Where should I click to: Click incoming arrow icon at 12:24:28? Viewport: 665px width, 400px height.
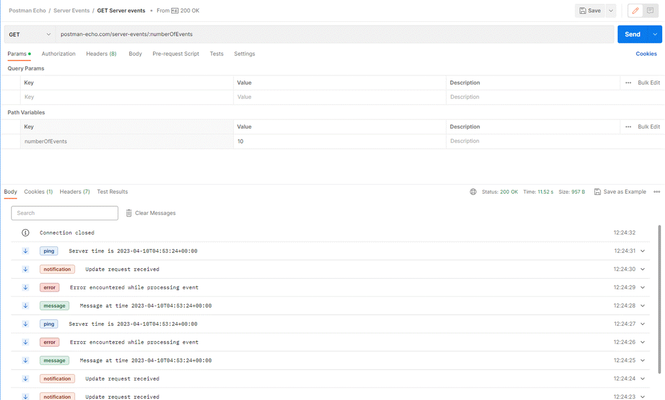pyautogui.click(x=25, y=306)
